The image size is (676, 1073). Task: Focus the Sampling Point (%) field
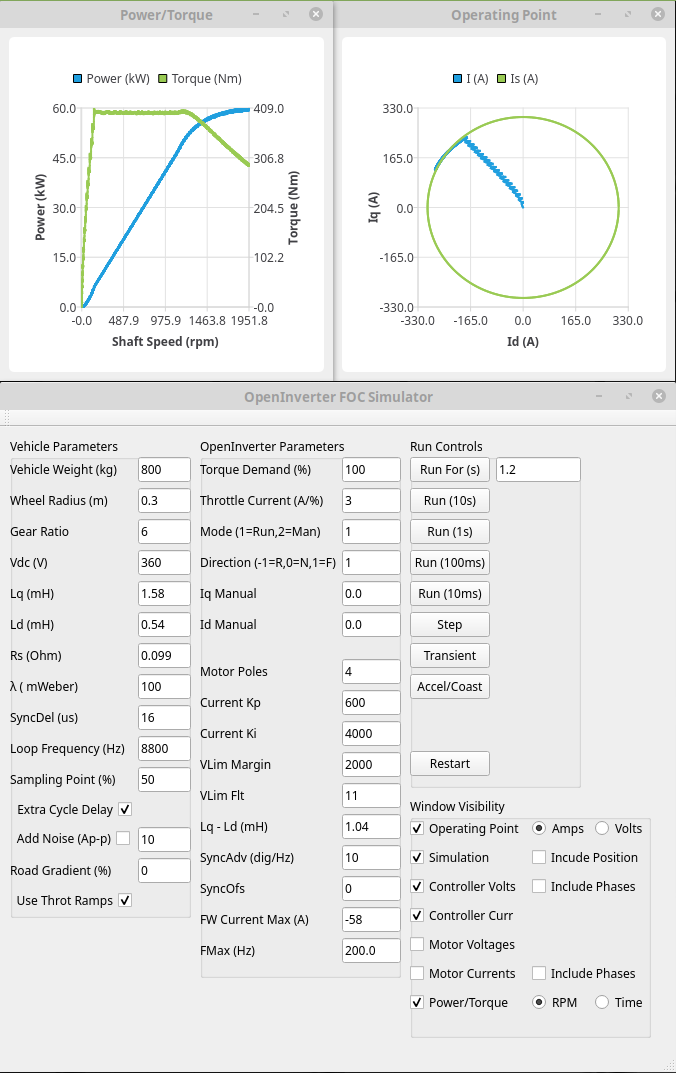click(x=164, y=779)
